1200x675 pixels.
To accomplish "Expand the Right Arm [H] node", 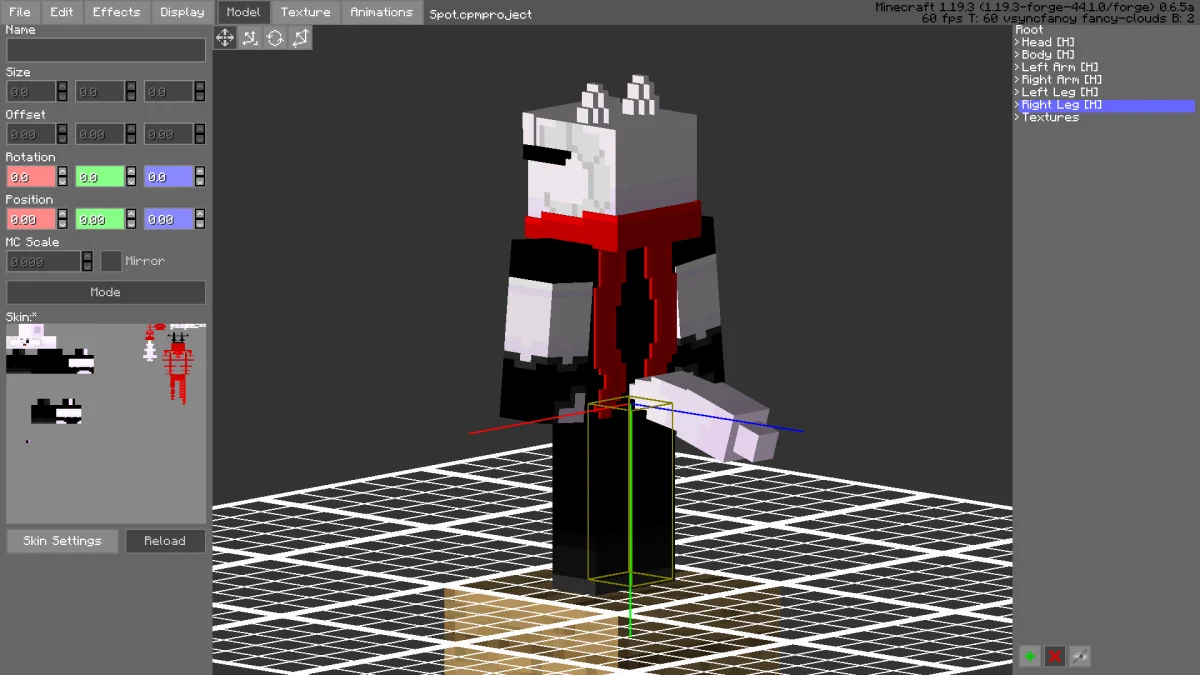I will (1017, 80).
